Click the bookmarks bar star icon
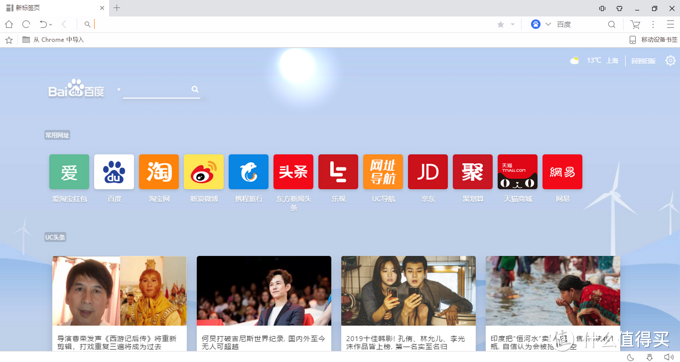Viewport: 680px width, 362px height. [x=9, y=40]
